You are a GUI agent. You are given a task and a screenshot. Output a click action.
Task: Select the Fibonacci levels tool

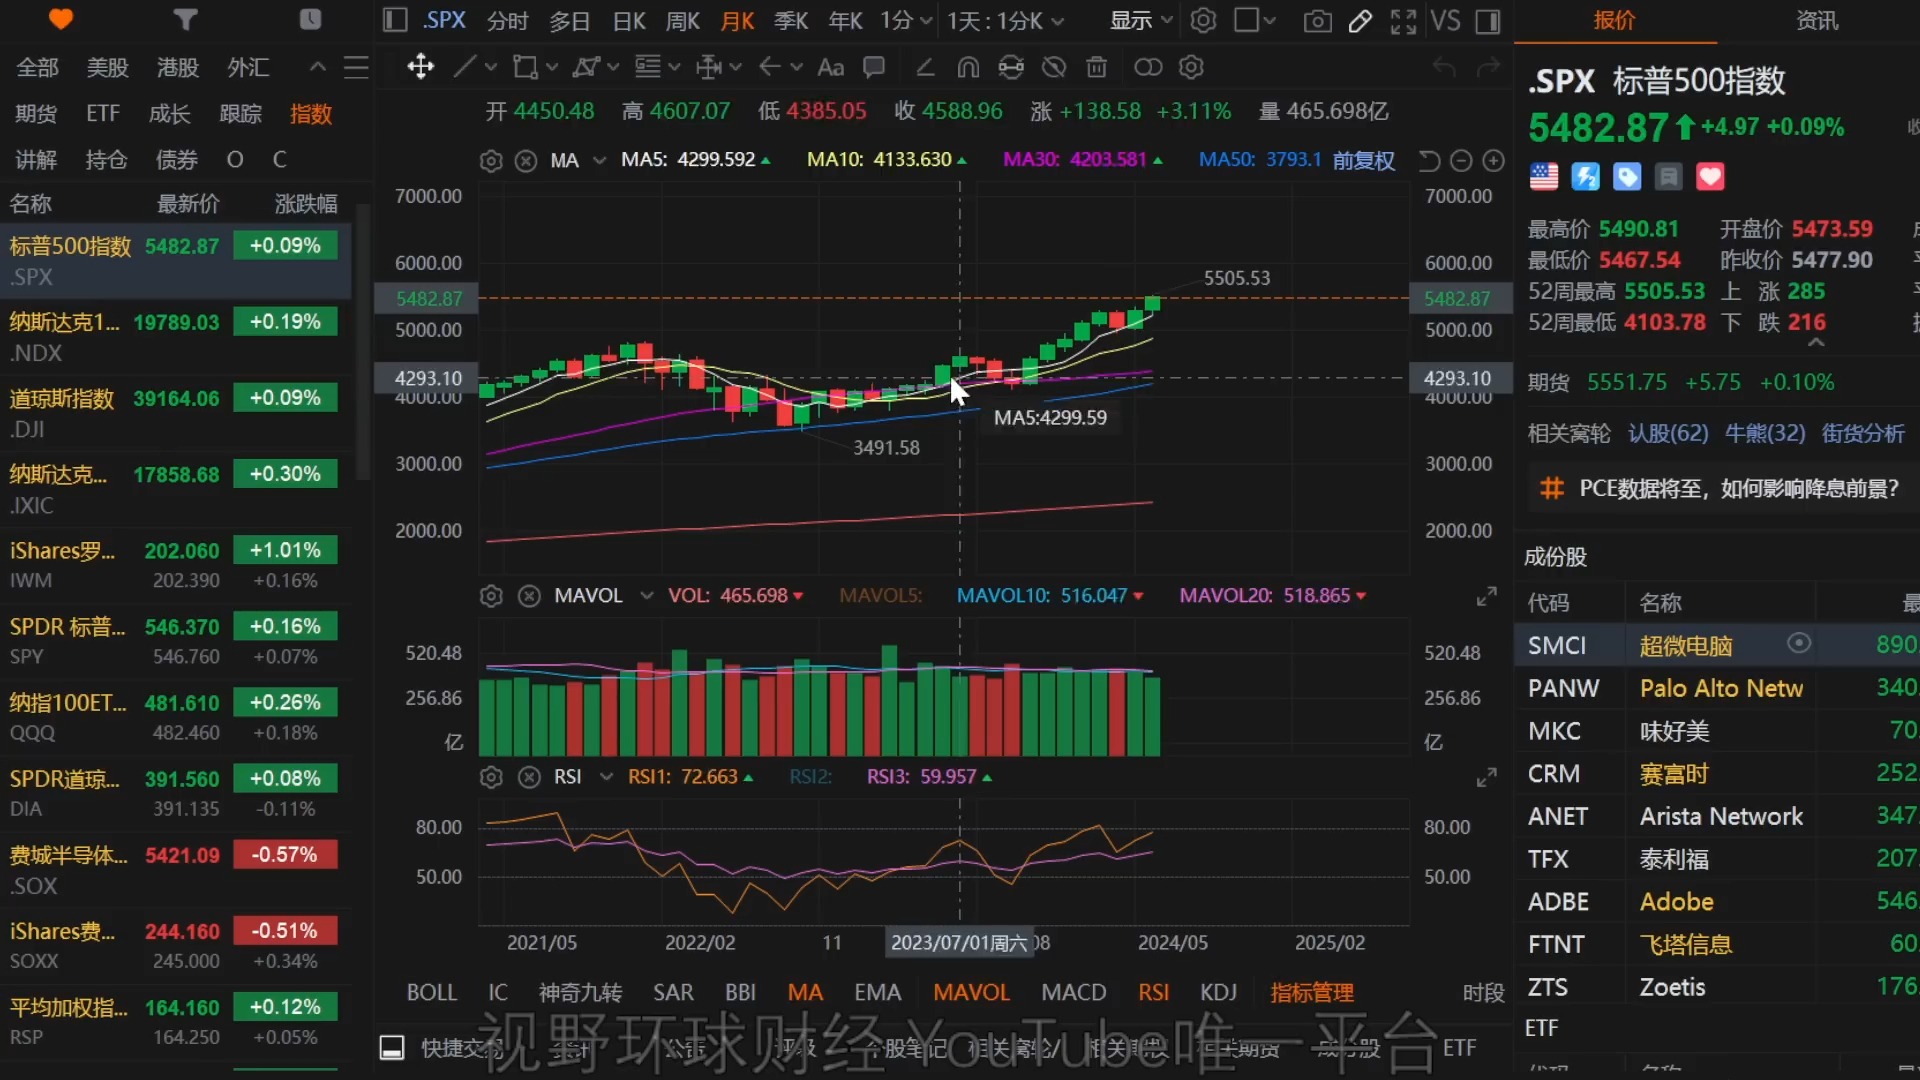[x=648, y=67]
